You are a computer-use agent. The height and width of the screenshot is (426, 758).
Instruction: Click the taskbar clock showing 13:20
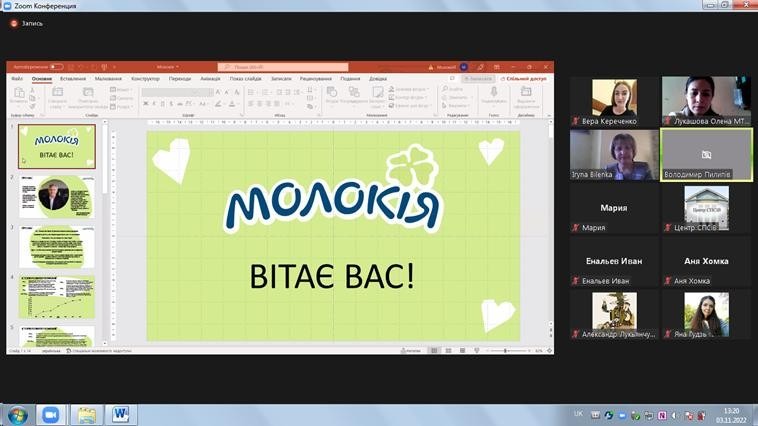click(731, 415)
